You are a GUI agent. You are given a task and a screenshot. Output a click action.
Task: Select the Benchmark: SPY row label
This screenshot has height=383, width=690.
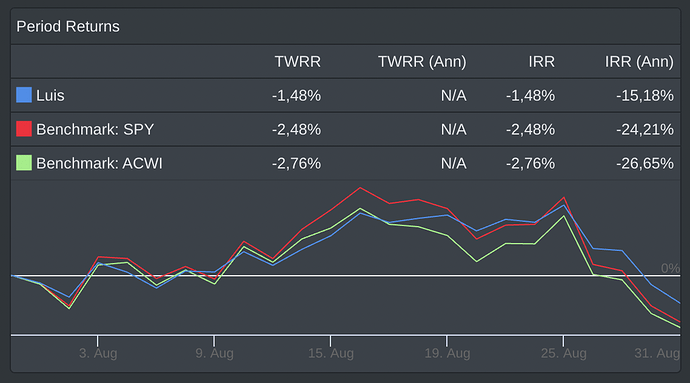click(95, 129)
